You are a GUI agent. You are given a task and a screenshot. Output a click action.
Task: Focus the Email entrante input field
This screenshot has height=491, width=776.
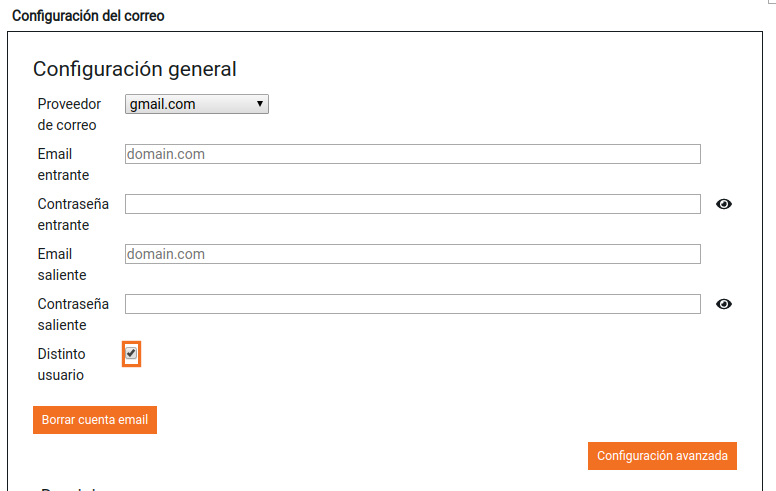click(412, 154)
